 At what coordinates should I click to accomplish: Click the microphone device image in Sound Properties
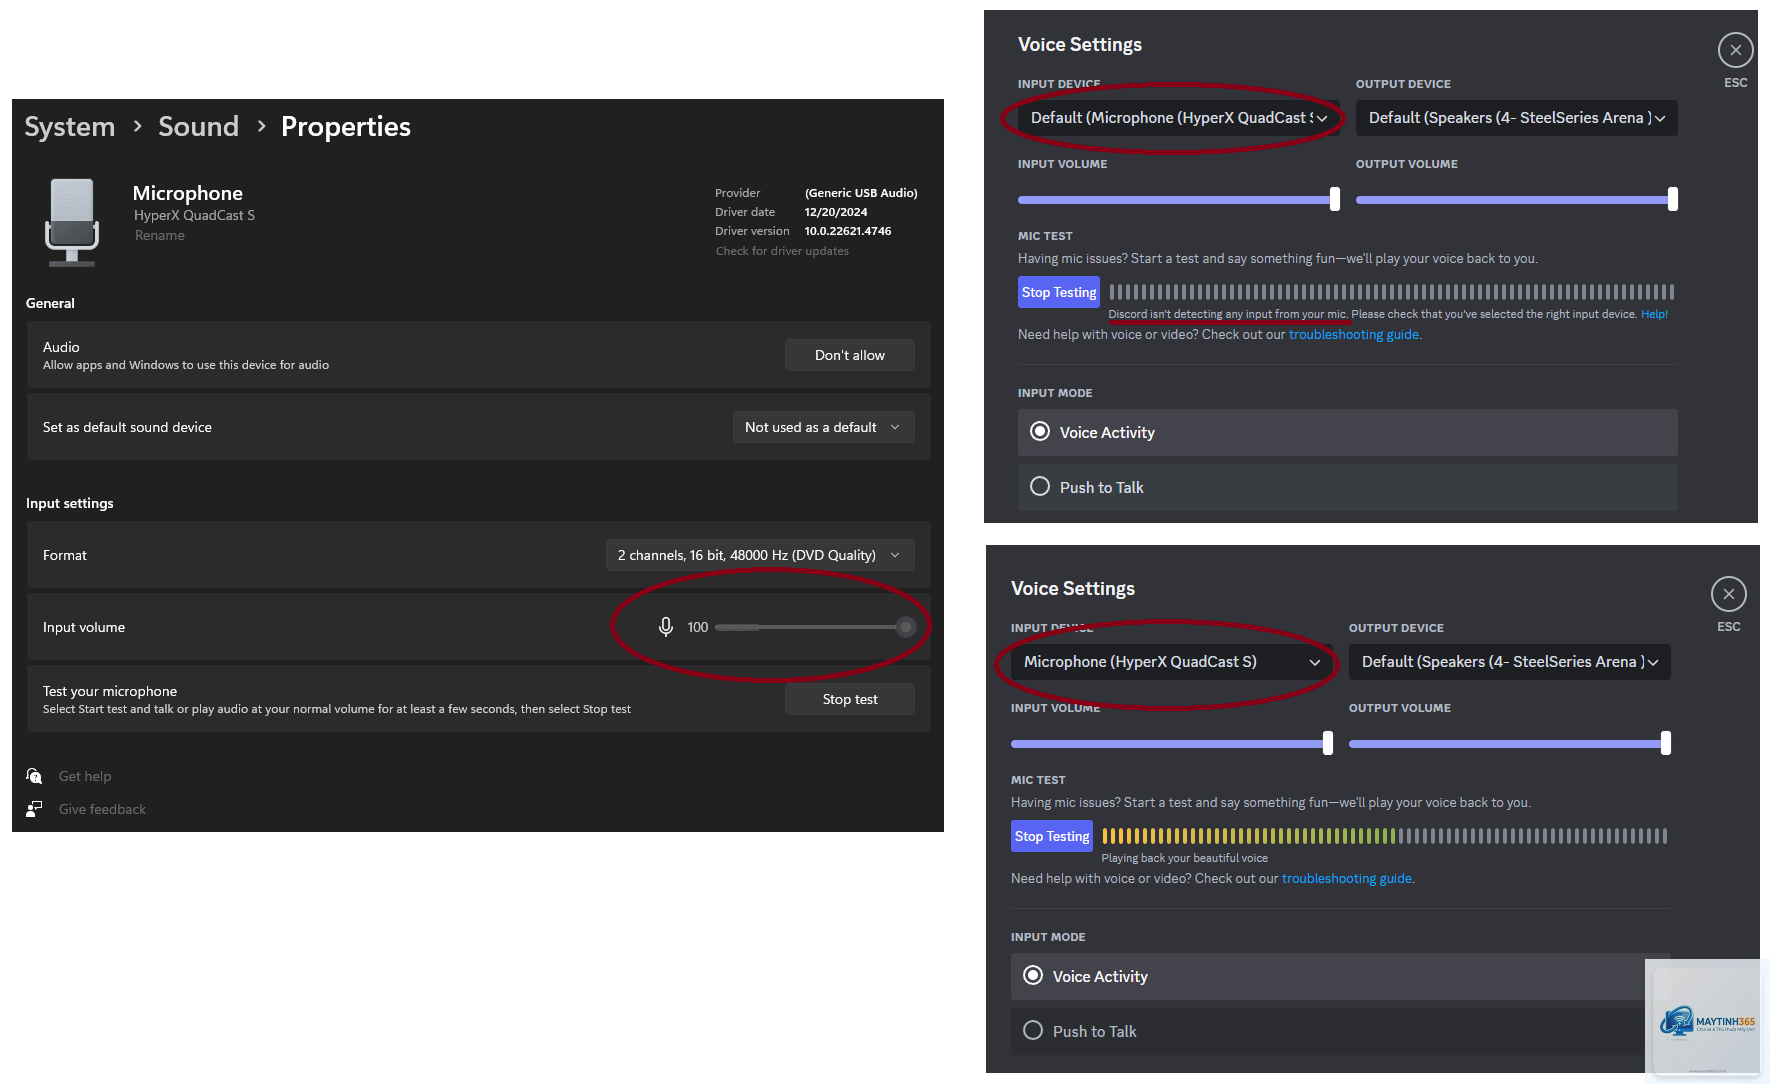point(72,222)
